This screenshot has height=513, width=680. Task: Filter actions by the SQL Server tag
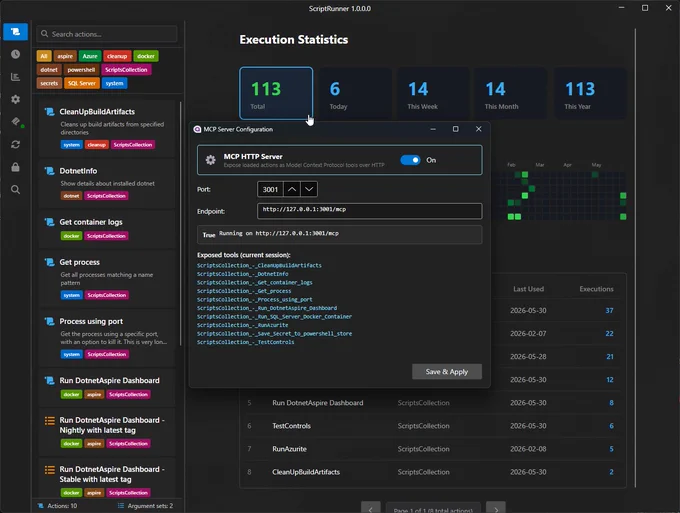click(82, 83)
